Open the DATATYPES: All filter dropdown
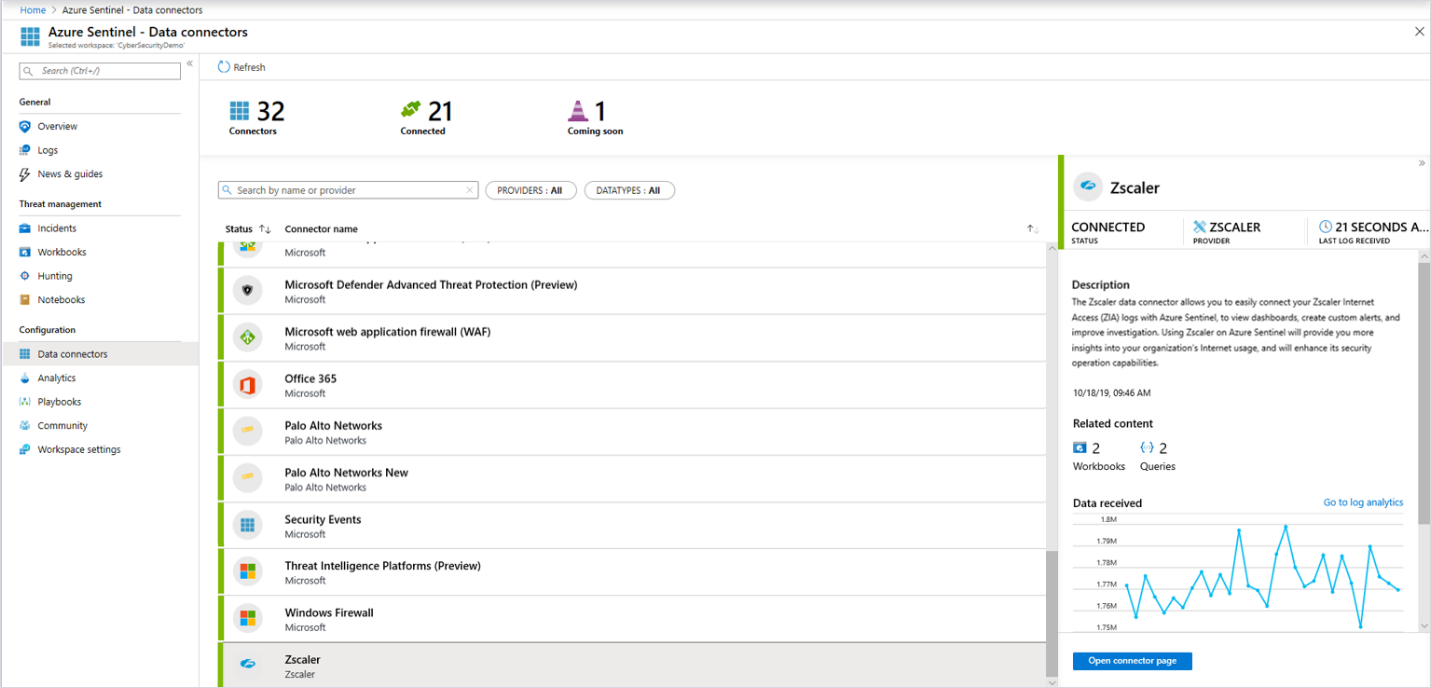 (x=629, y=190)
